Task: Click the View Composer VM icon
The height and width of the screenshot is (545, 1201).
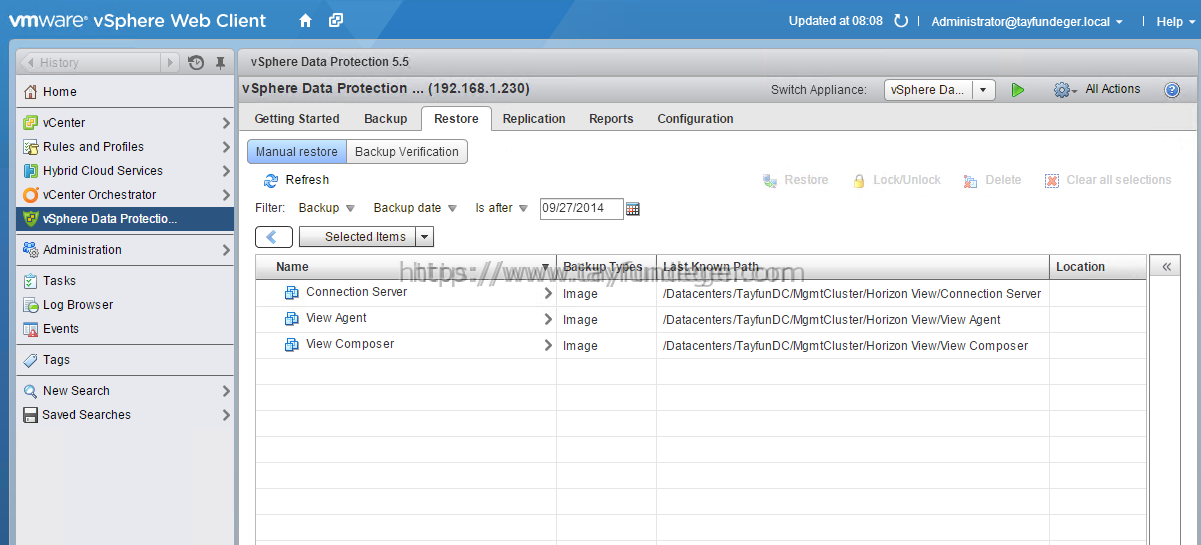Action: point(292,345)
